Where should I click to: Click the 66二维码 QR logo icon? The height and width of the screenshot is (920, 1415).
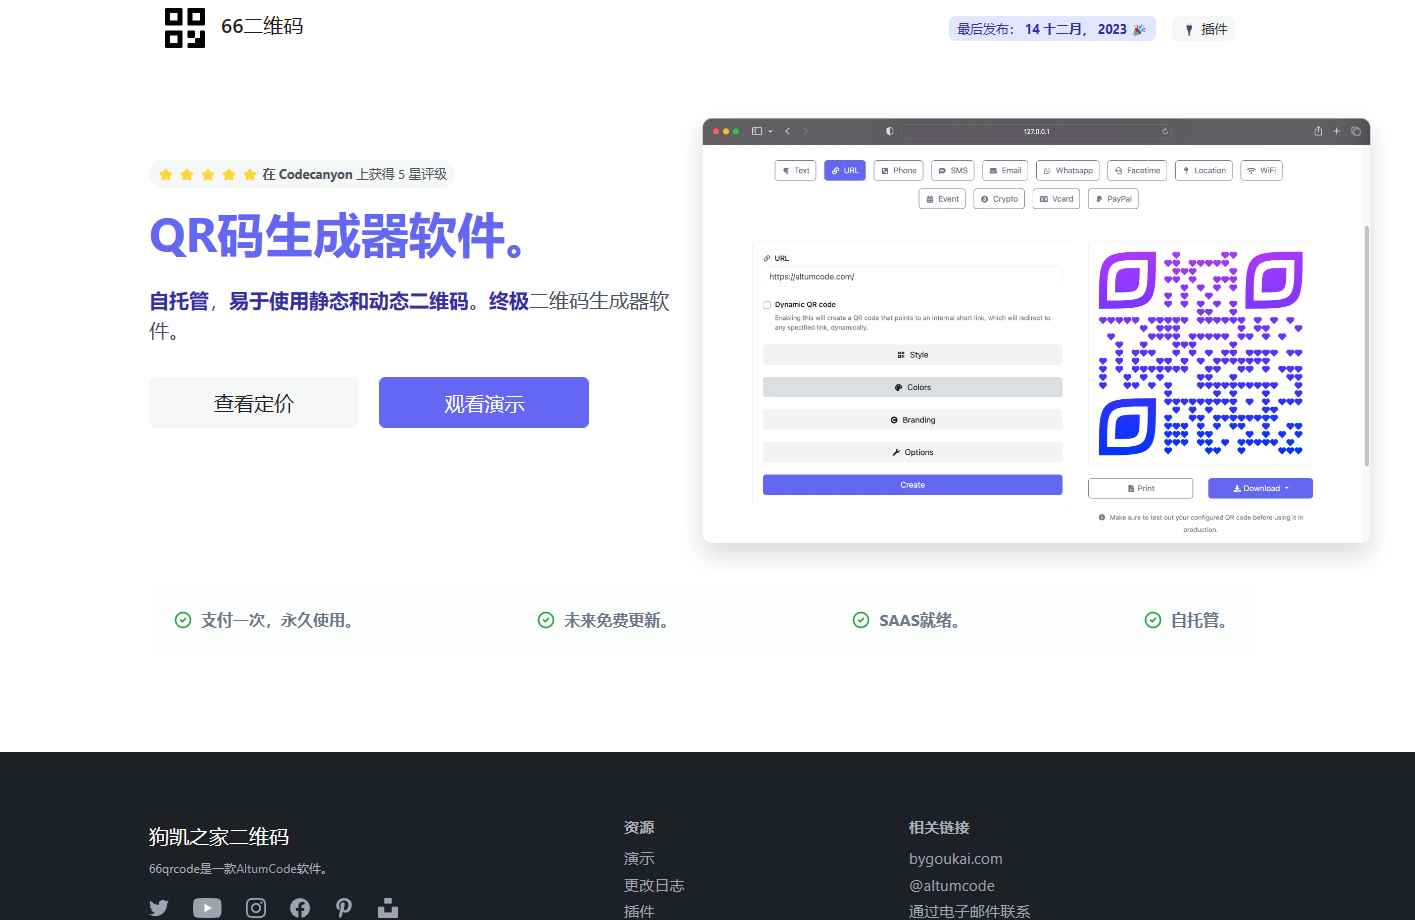pos(185,28)
